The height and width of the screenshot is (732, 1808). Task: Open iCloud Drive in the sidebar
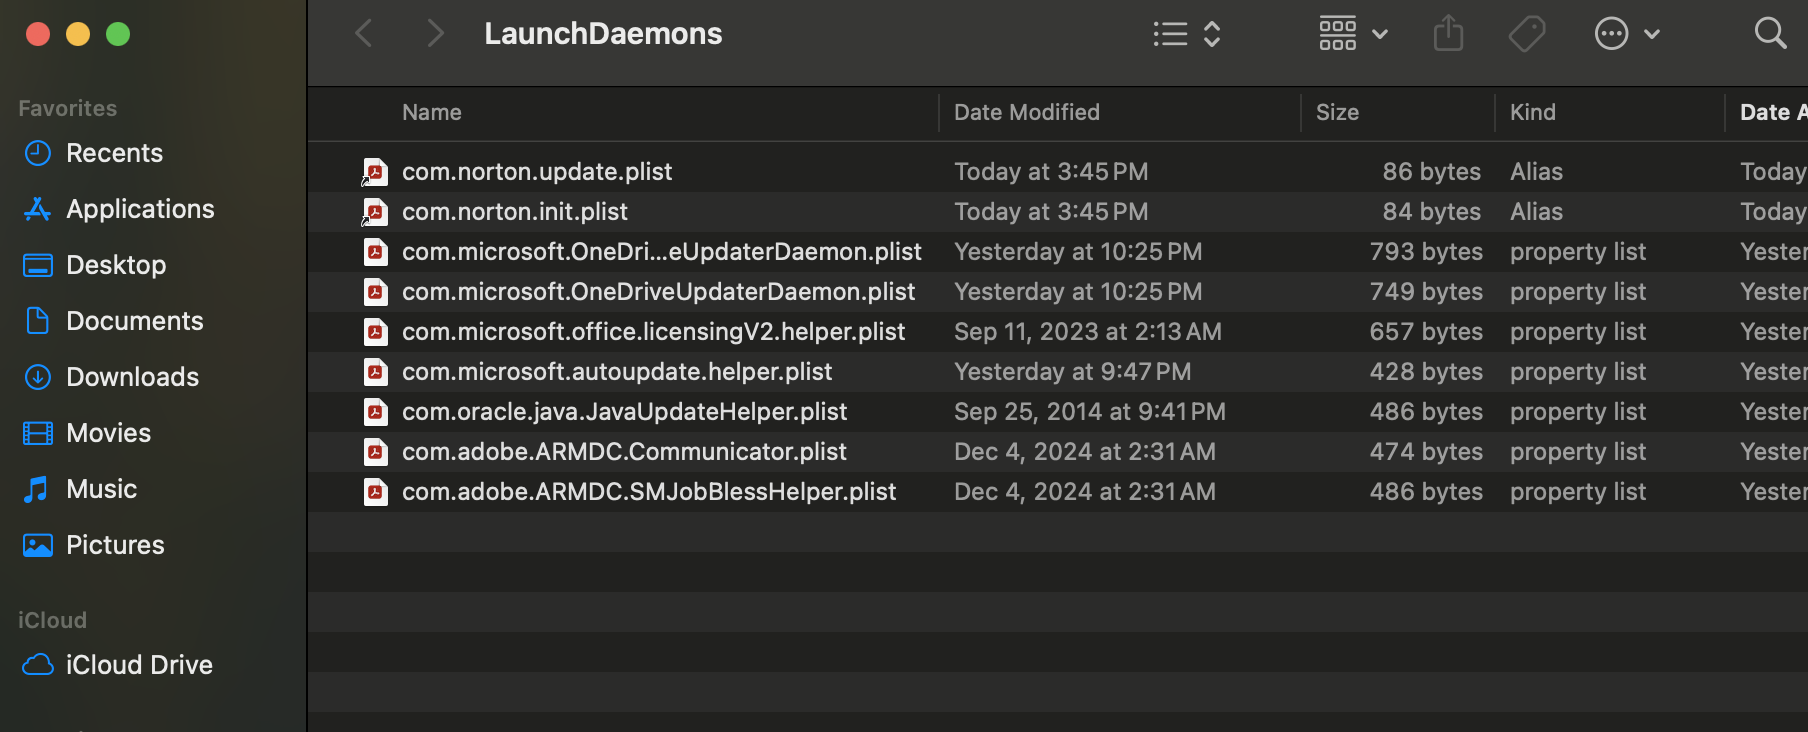[x=139, y=665]
